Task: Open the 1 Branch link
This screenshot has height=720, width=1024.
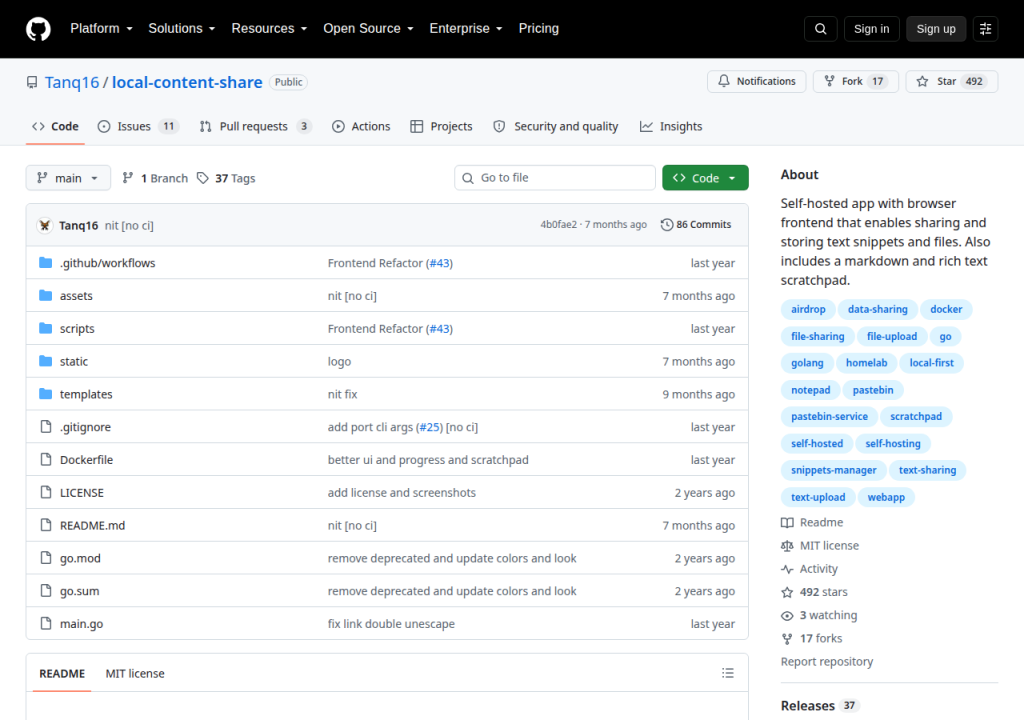Action: 155,178
